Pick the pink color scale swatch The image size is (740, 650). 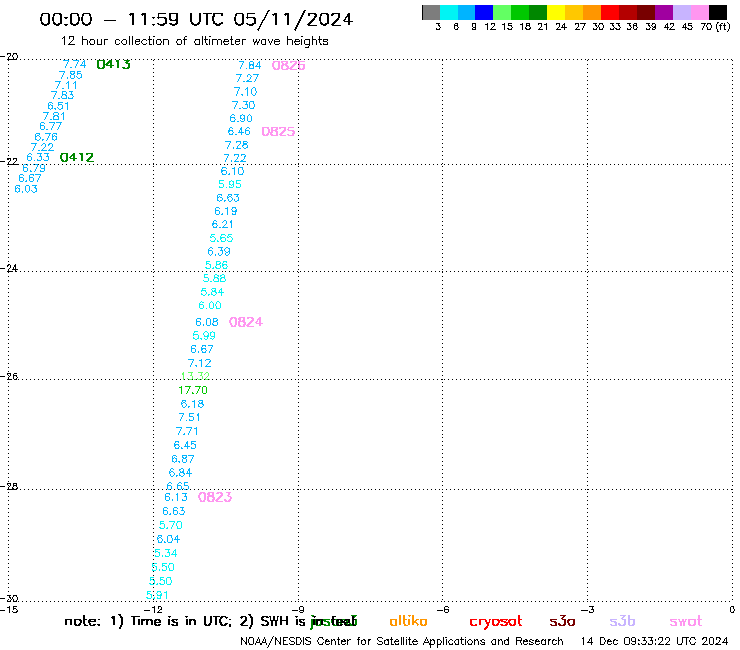coord(700,12)
